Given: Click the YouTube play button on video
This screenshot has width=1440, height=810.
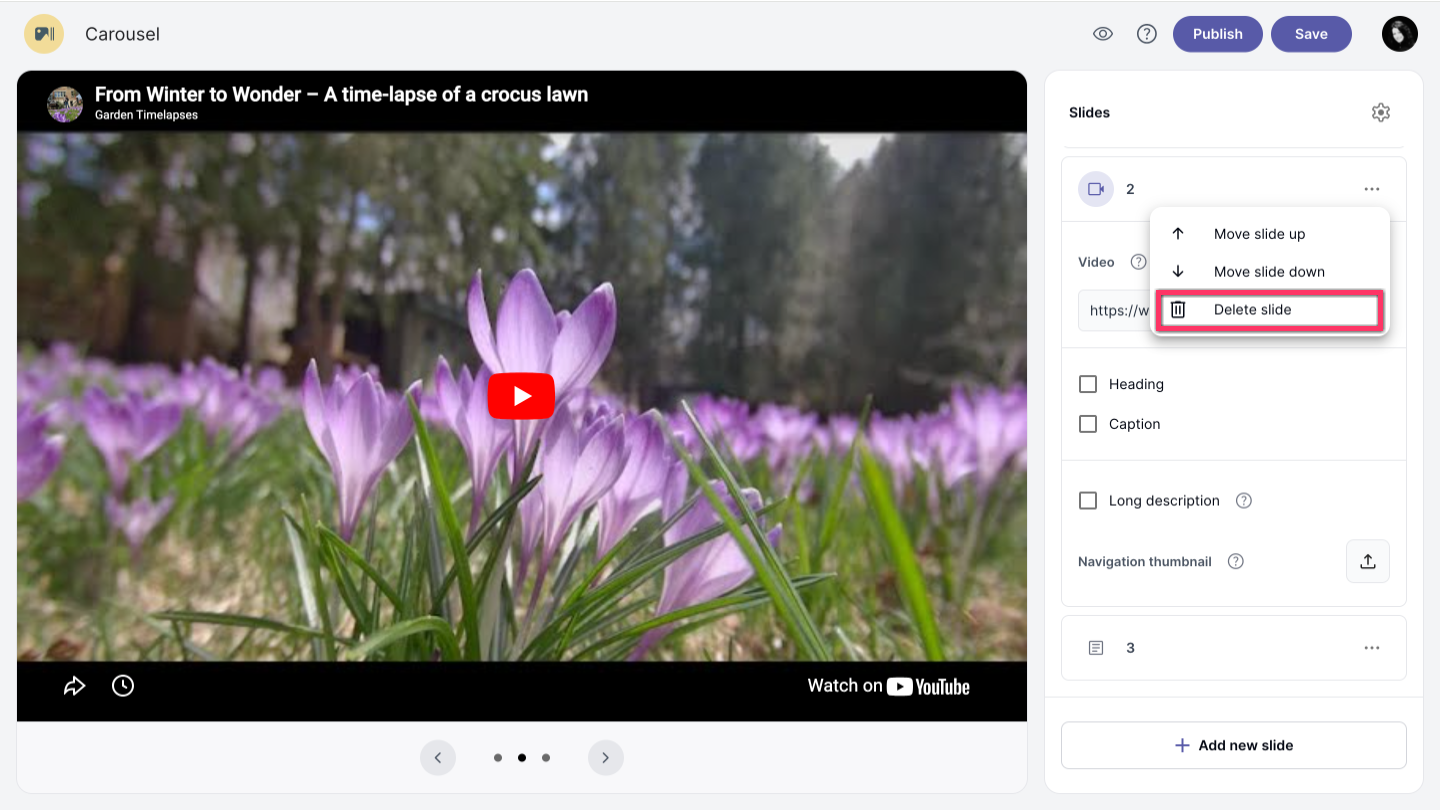Looking at the screenshot, I should (x=521, y=396).
